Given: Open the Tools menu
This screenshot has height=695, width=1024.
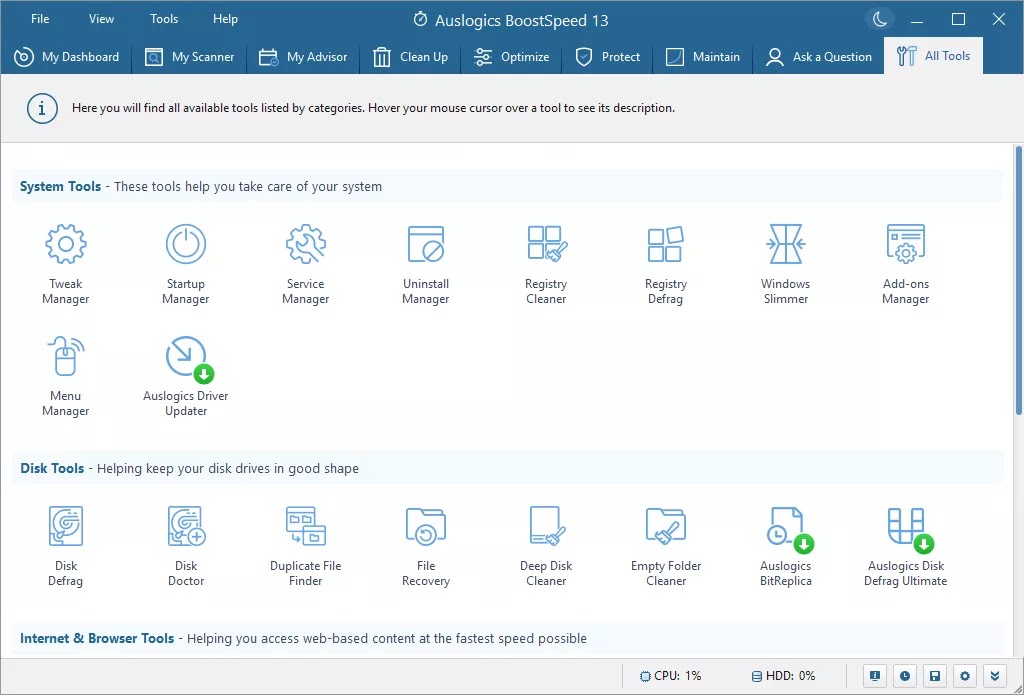Looking at the screenshot, I should click(x=164, y=19).
